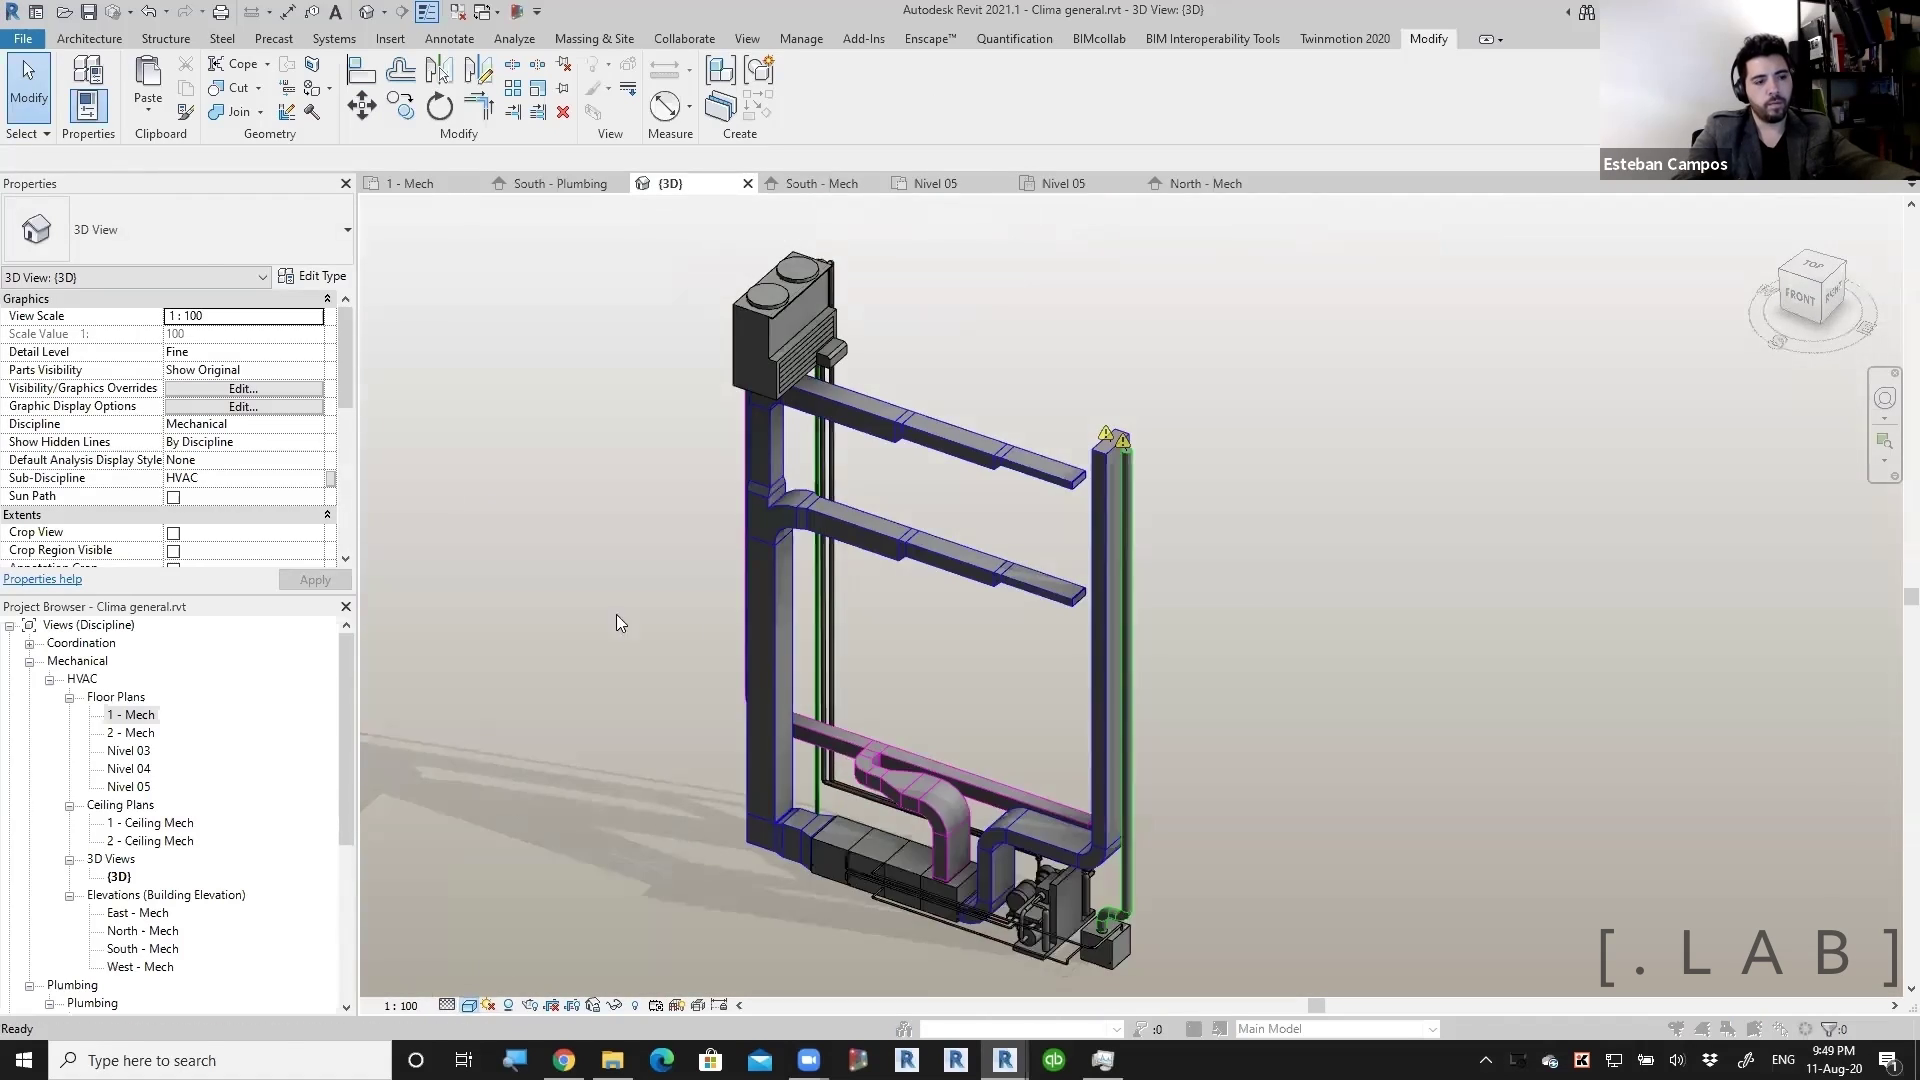Click Edit for Visibility/Graphics Overrides
This screenshot has height=1080, width=1920.
(x=243, y=388)
